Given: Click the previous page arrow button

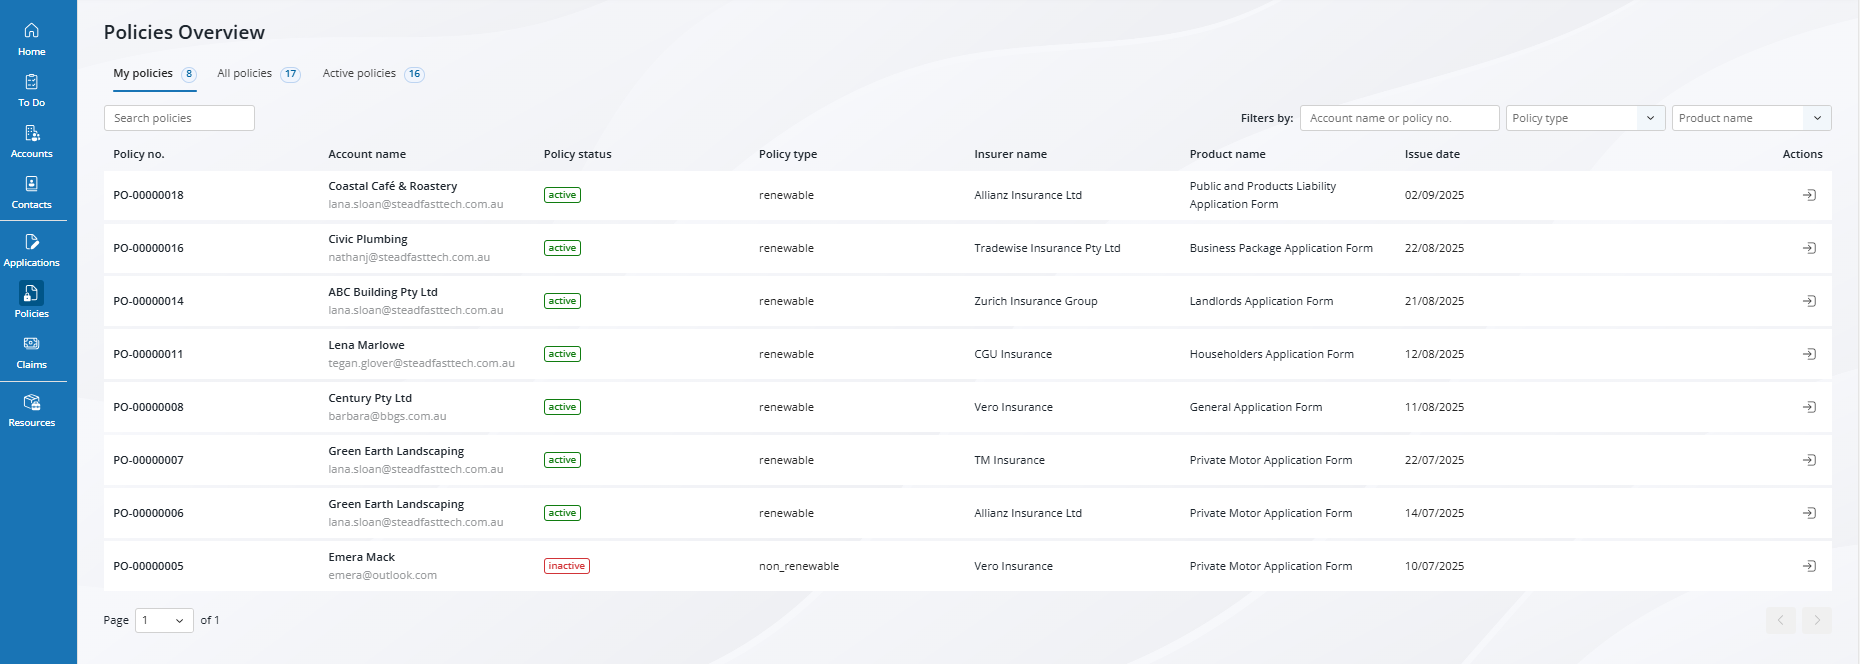Looking at the screenshot, I should pos(1780,620).
